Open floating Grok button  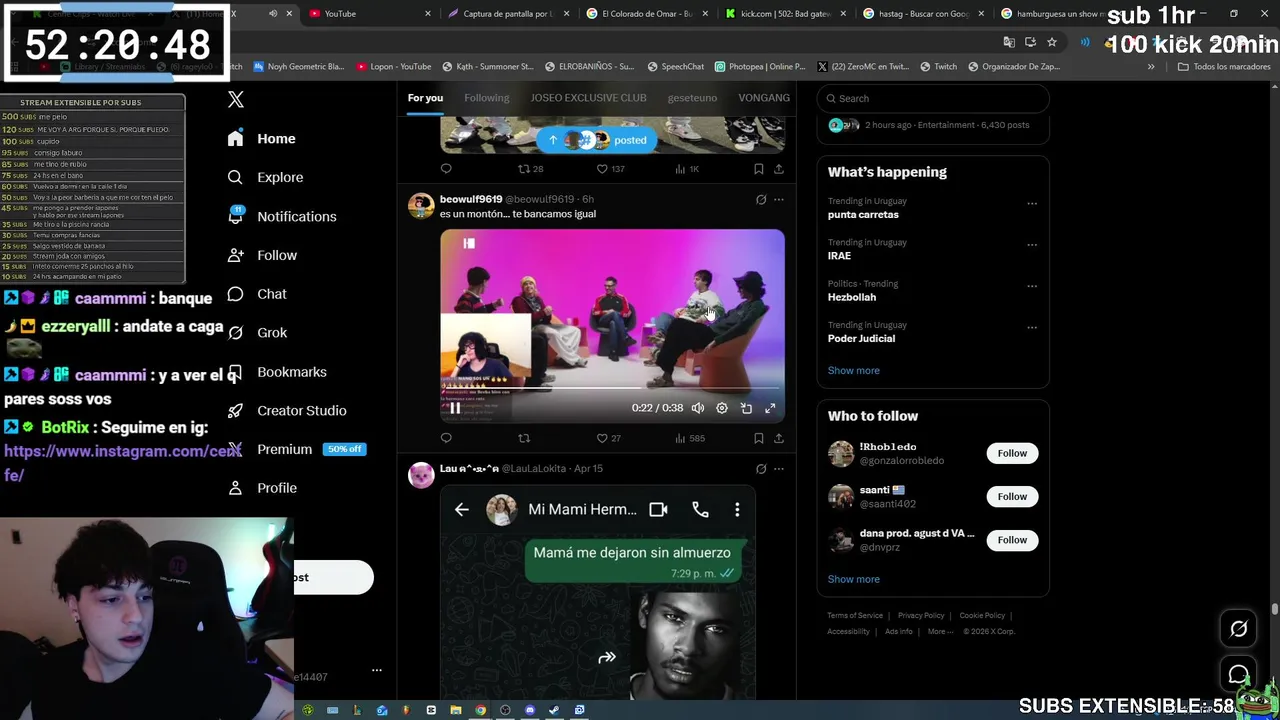coord(1239,629)
